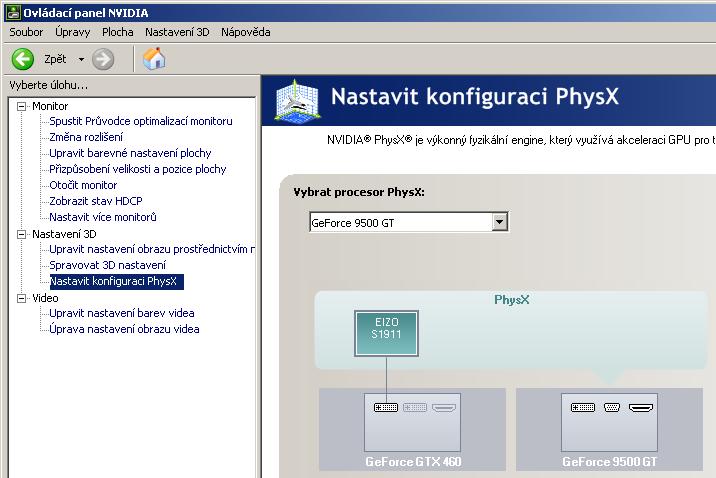
Task: Open the Soubor menu
Action: click(26, 32)
